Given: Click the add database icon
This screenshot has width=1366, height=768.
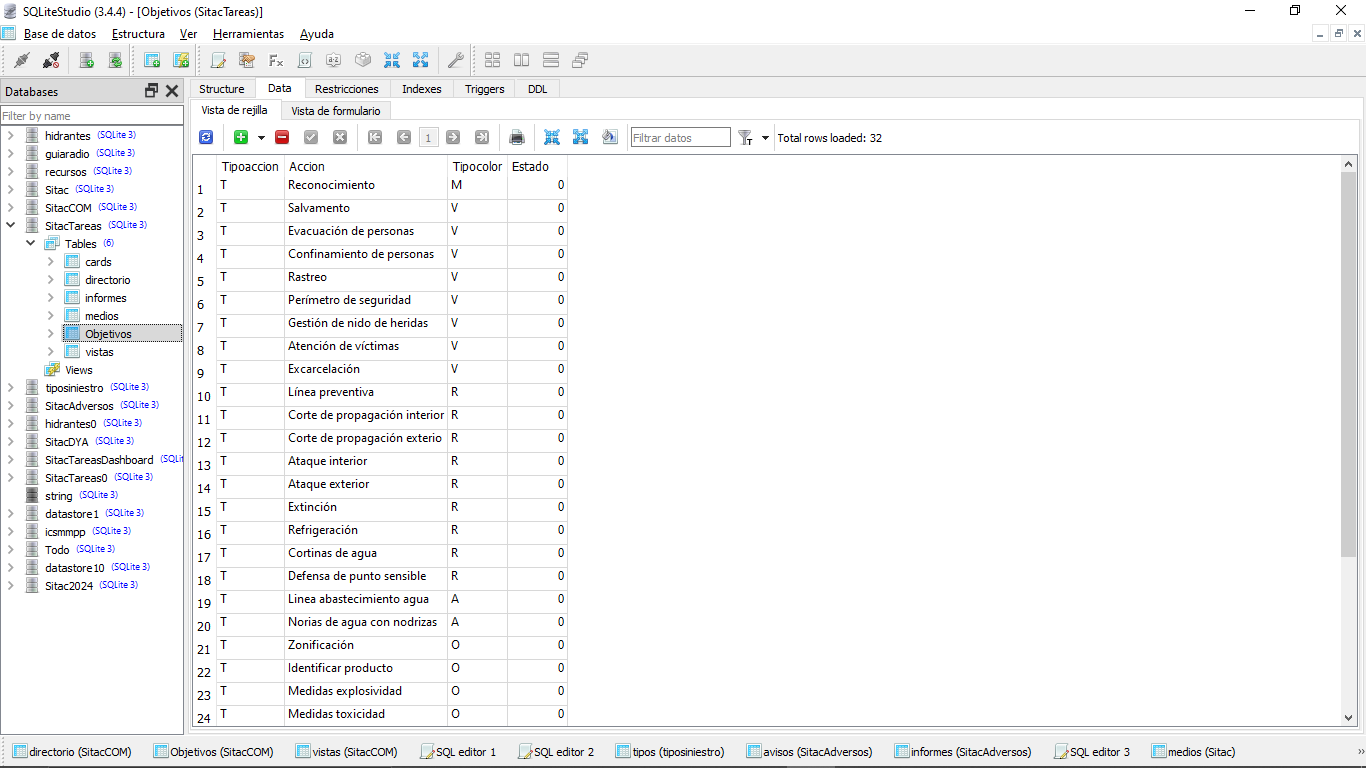Looking at the screenshot, I should coord(87,61).
